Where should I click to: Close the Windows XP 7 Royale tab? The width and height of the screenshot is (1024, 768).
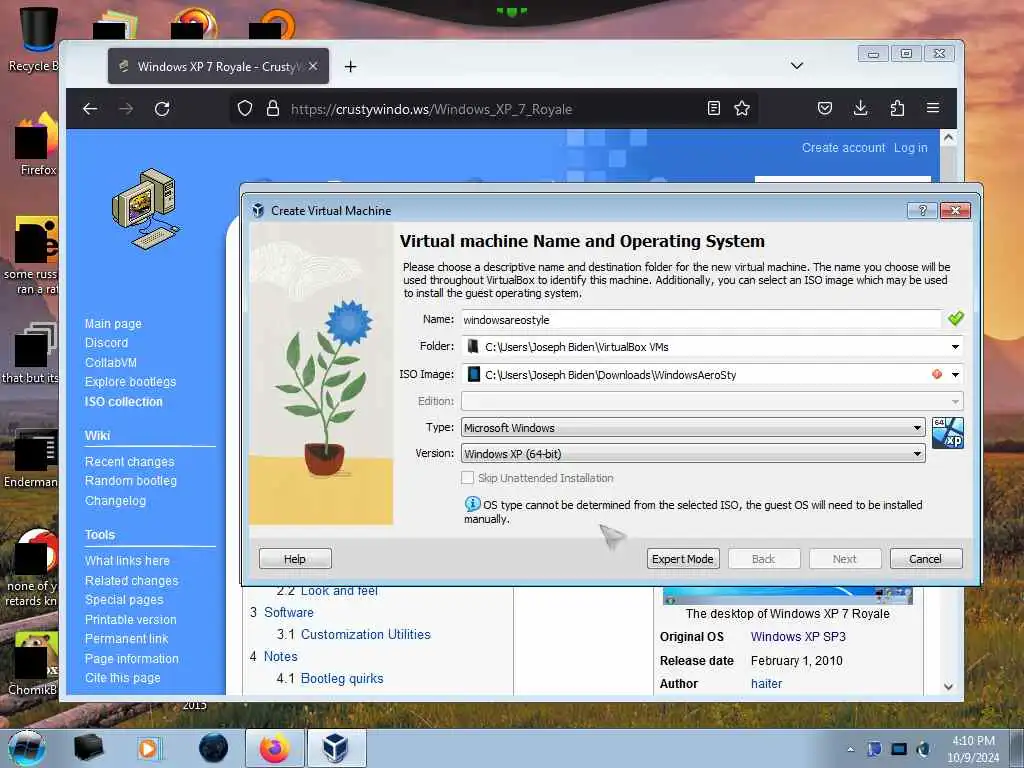click(313, 66)
